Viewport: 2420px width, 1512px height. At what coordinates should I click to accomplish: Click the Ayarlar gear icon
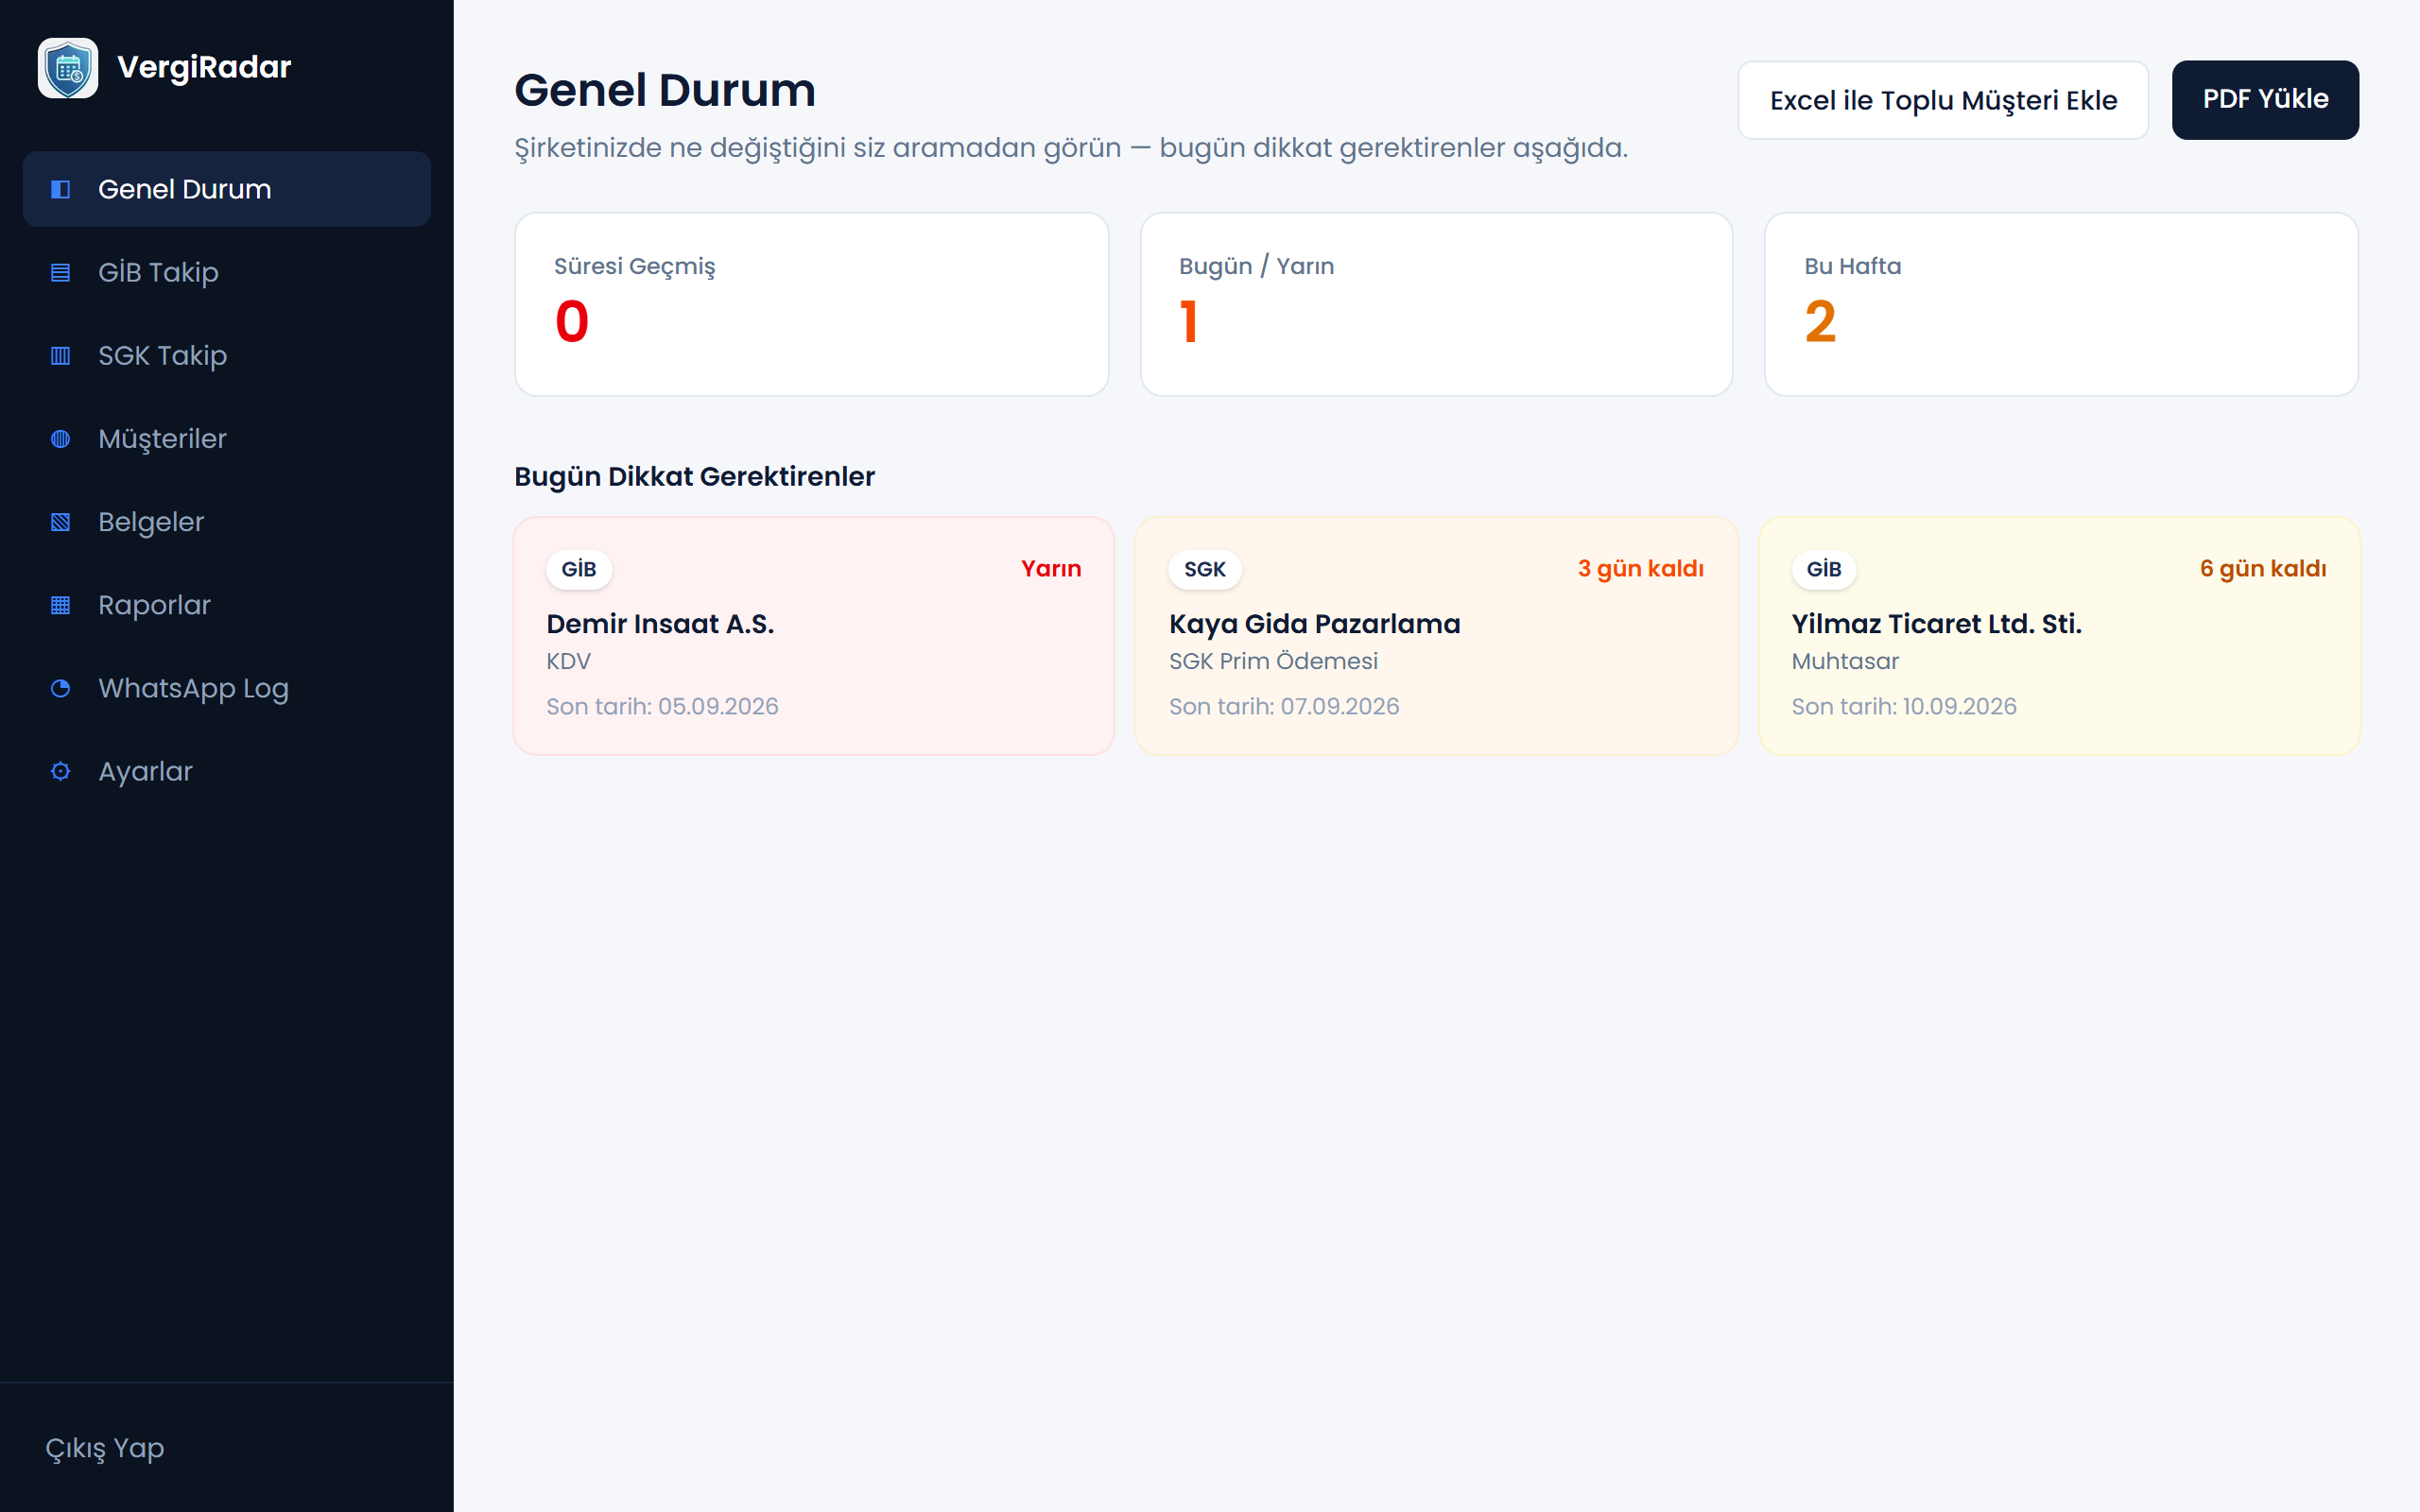(60, 770)
